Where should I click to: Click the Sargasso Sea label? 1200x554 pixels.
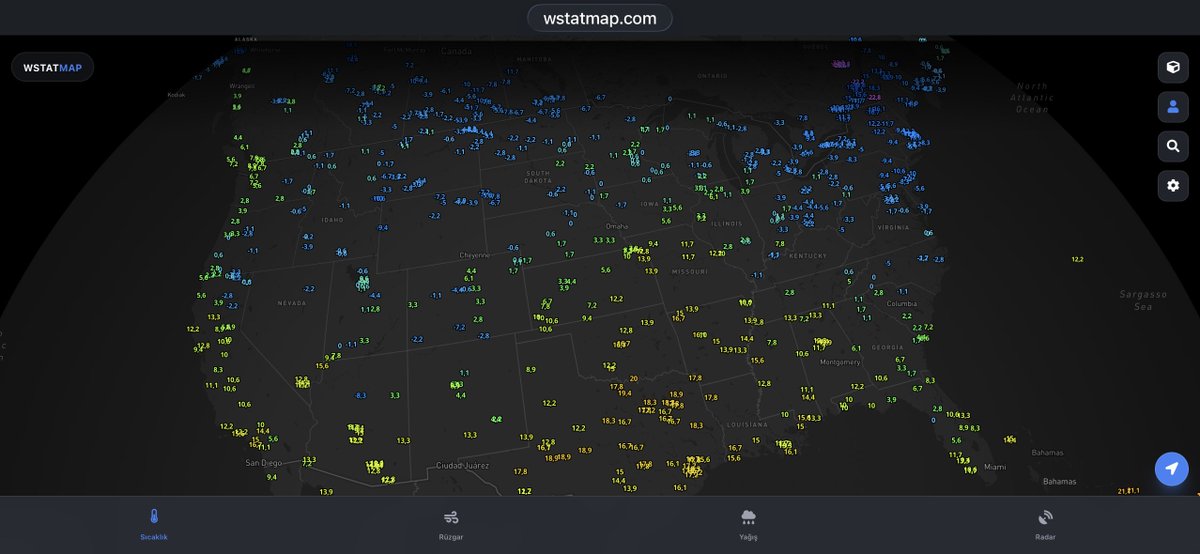(x=1143, y=301)
